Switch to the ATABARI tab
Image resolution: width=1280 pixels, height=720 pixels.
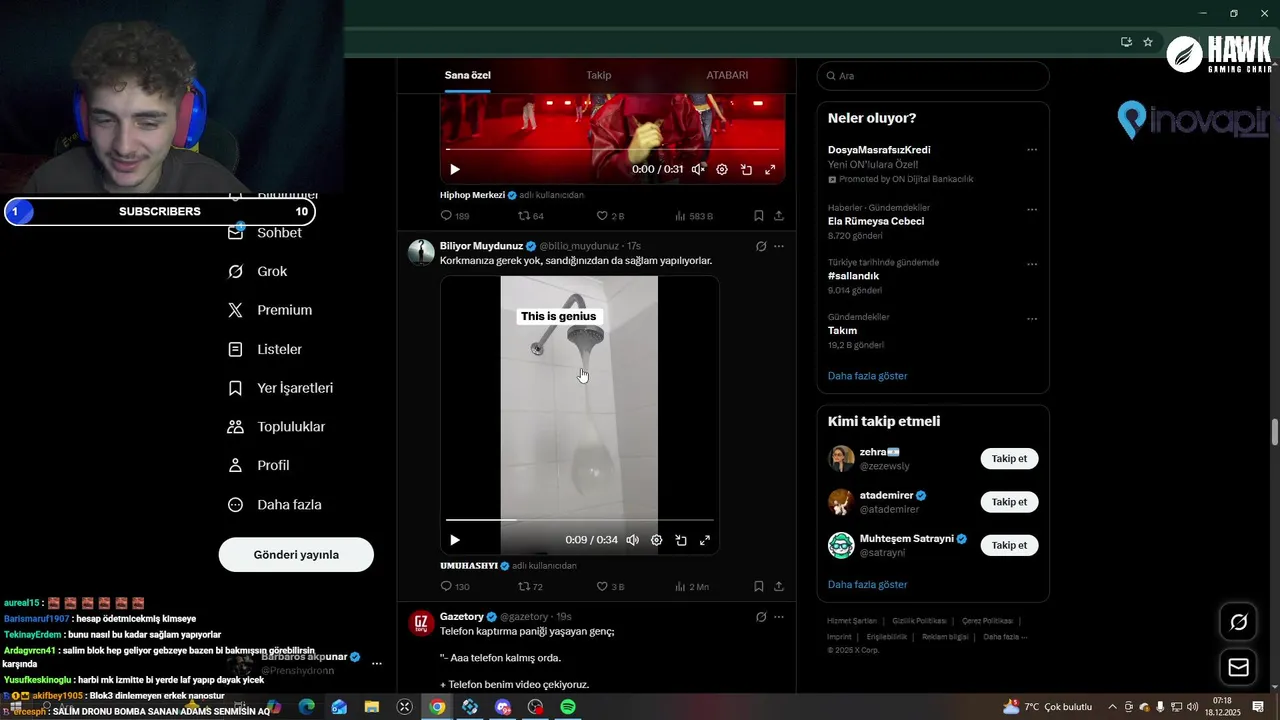727,75
